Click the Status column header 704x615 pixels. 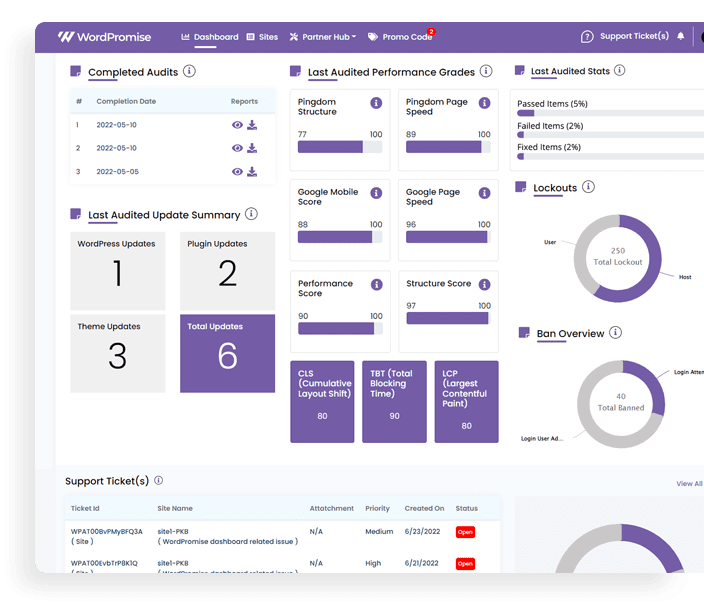coord(466,508)
